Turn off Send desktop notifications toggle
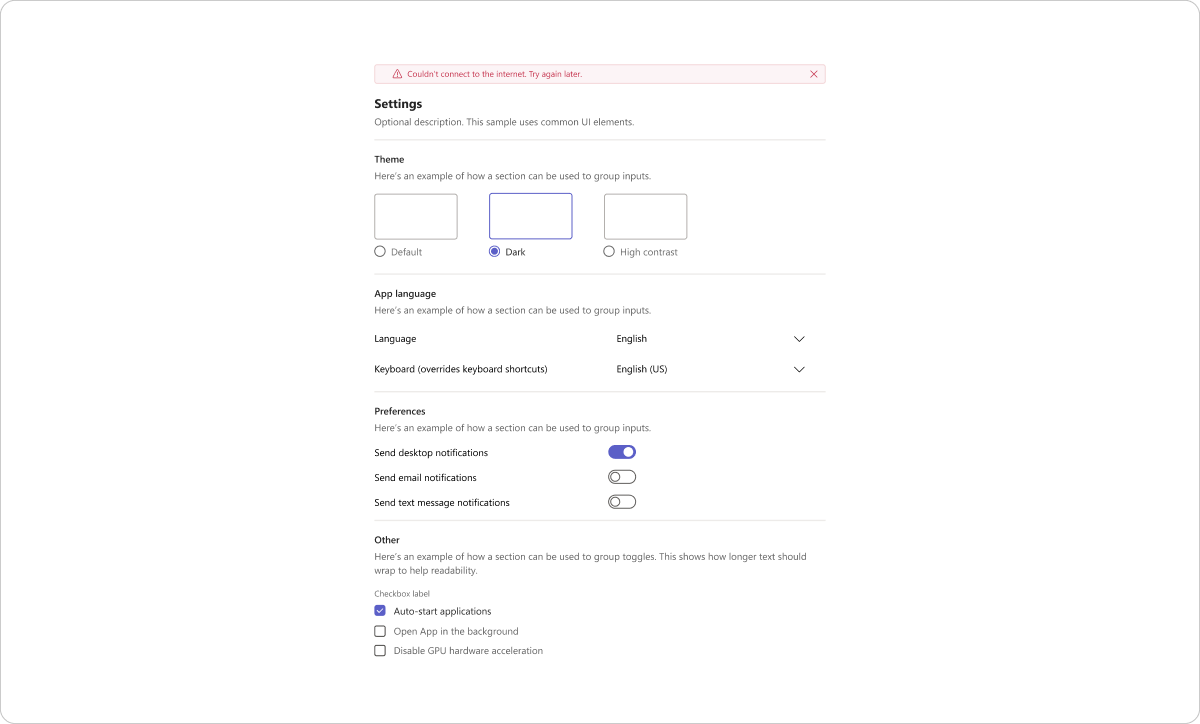1200x724 pixels. coord(622,453)
